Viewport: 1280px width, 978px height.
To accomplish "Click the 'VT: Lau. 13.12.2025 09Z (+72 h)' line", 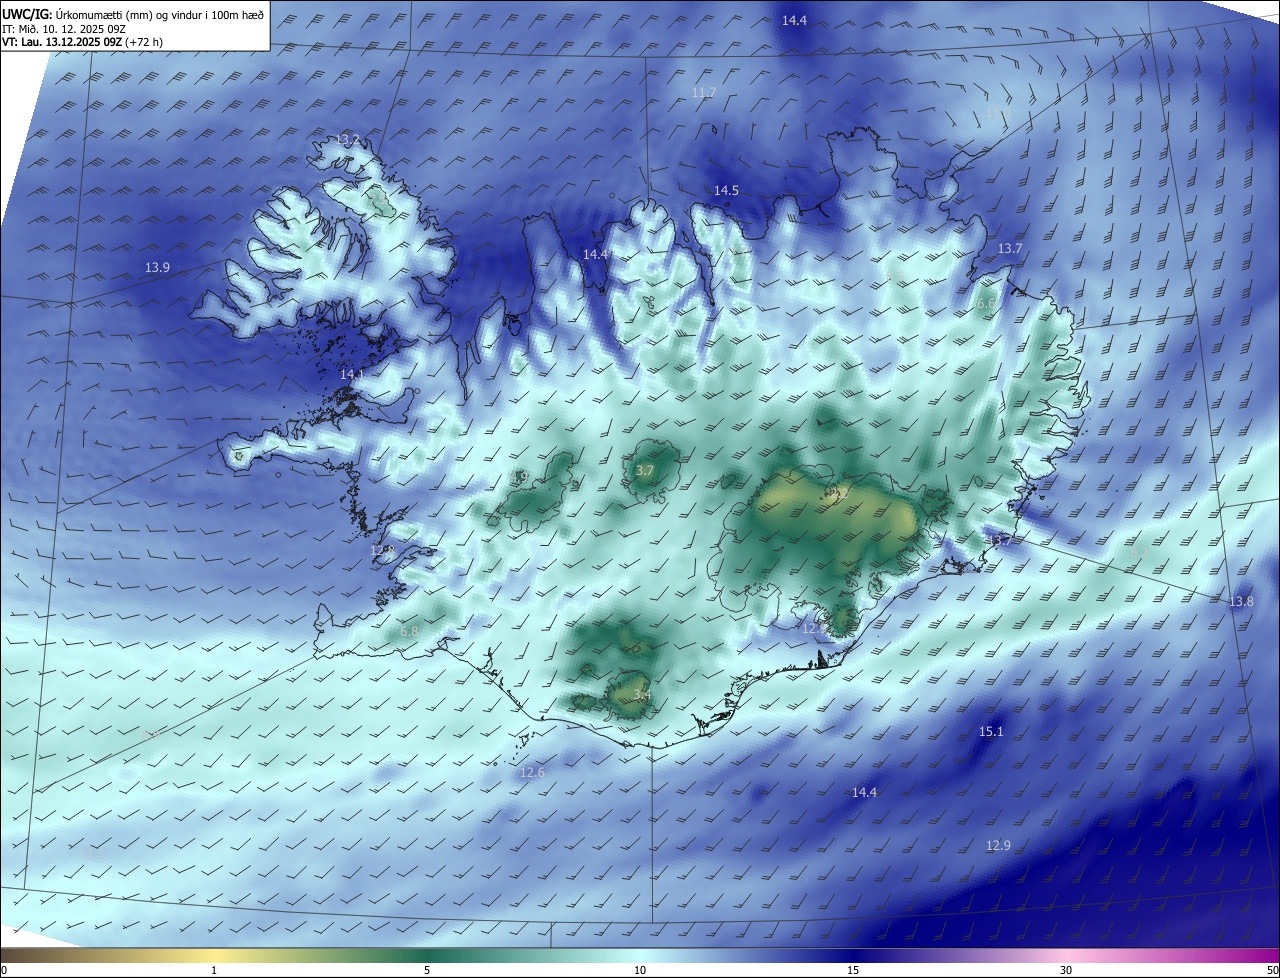I will pos(83,42).
